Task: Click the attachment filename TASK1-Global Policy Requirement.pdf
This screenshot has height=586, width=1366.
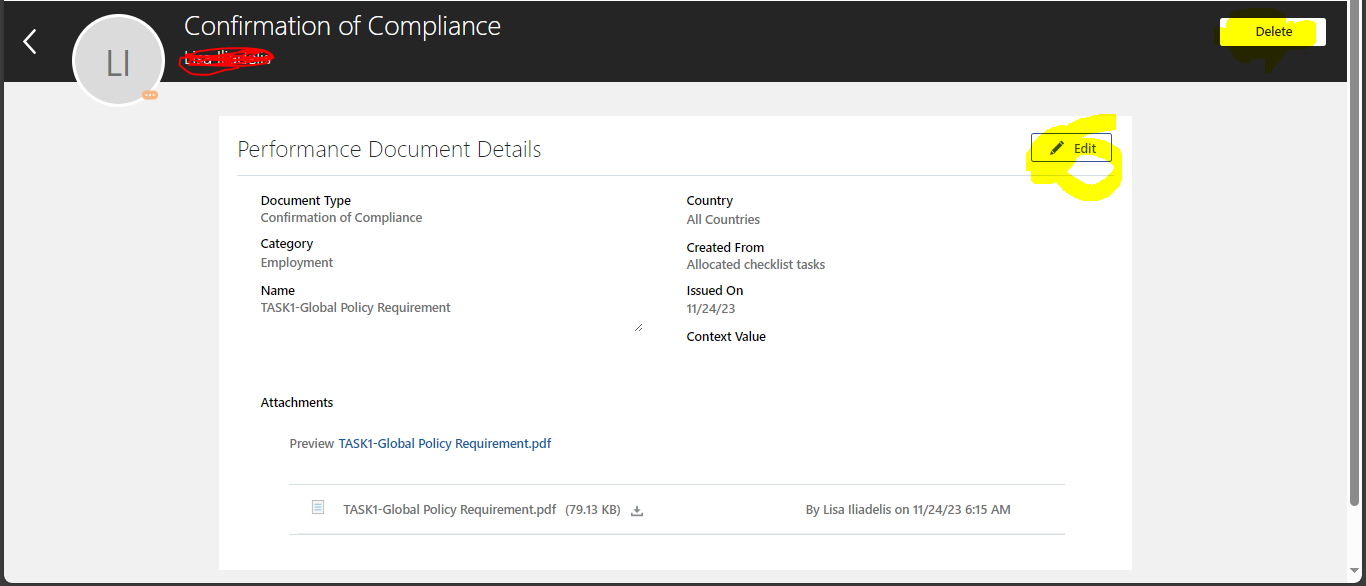Action: 449,509
